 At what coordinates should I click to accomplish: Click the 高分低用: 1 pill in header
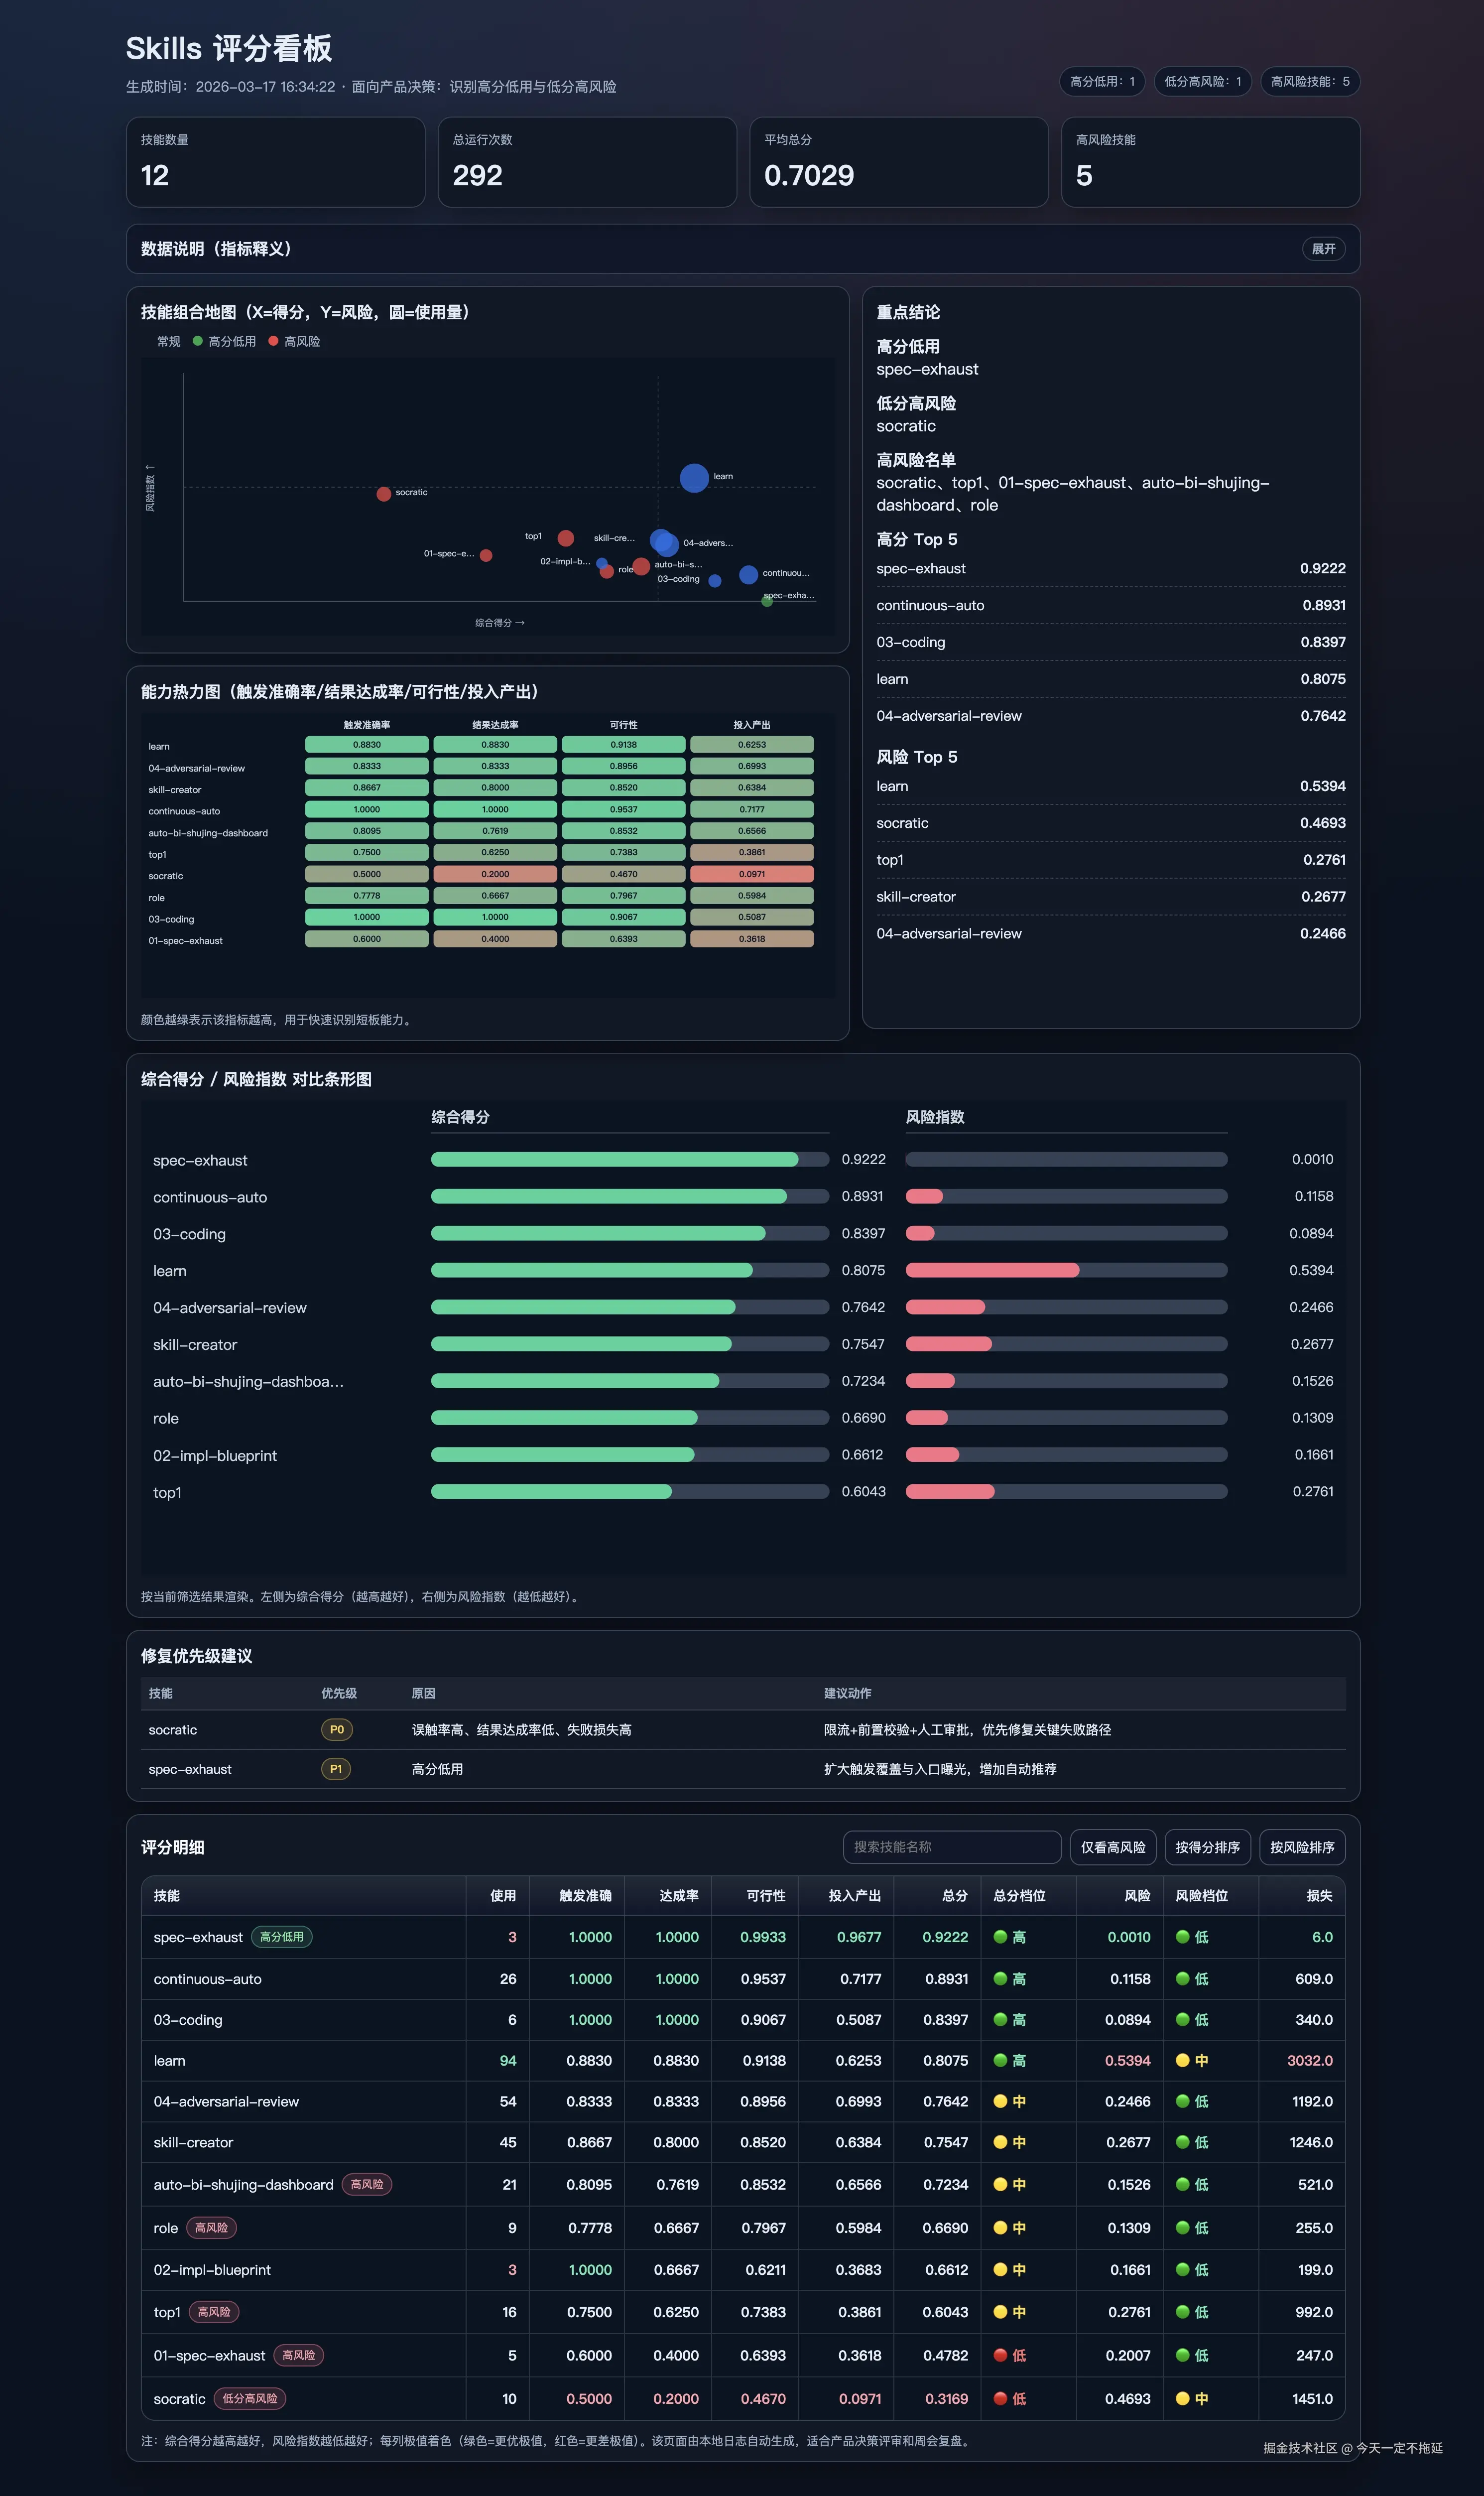click(1101, 82)
